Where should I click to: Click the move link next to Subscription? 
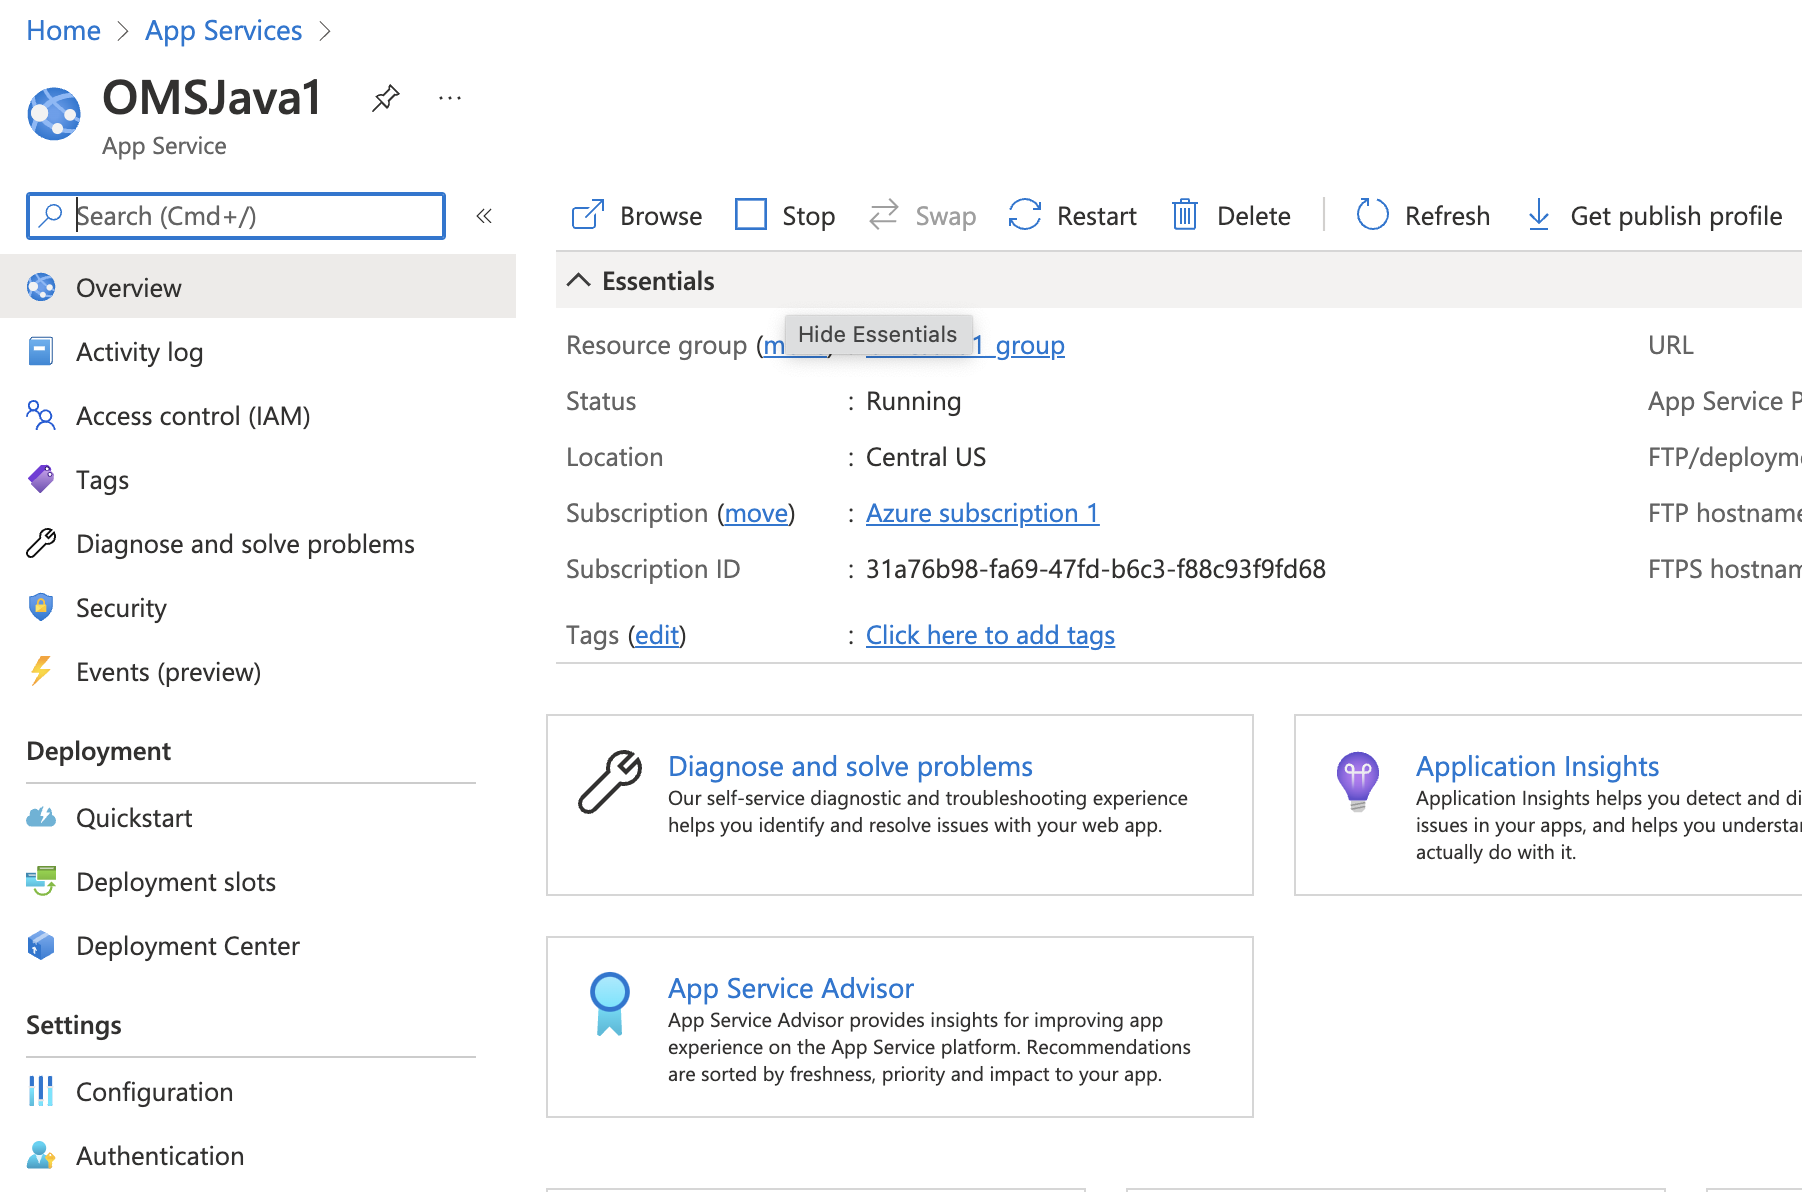(756, 513)
